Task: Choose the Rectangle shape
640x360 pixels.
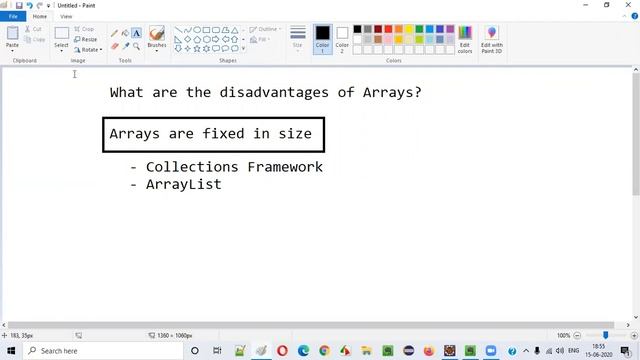Action: (x=207, y=30)
